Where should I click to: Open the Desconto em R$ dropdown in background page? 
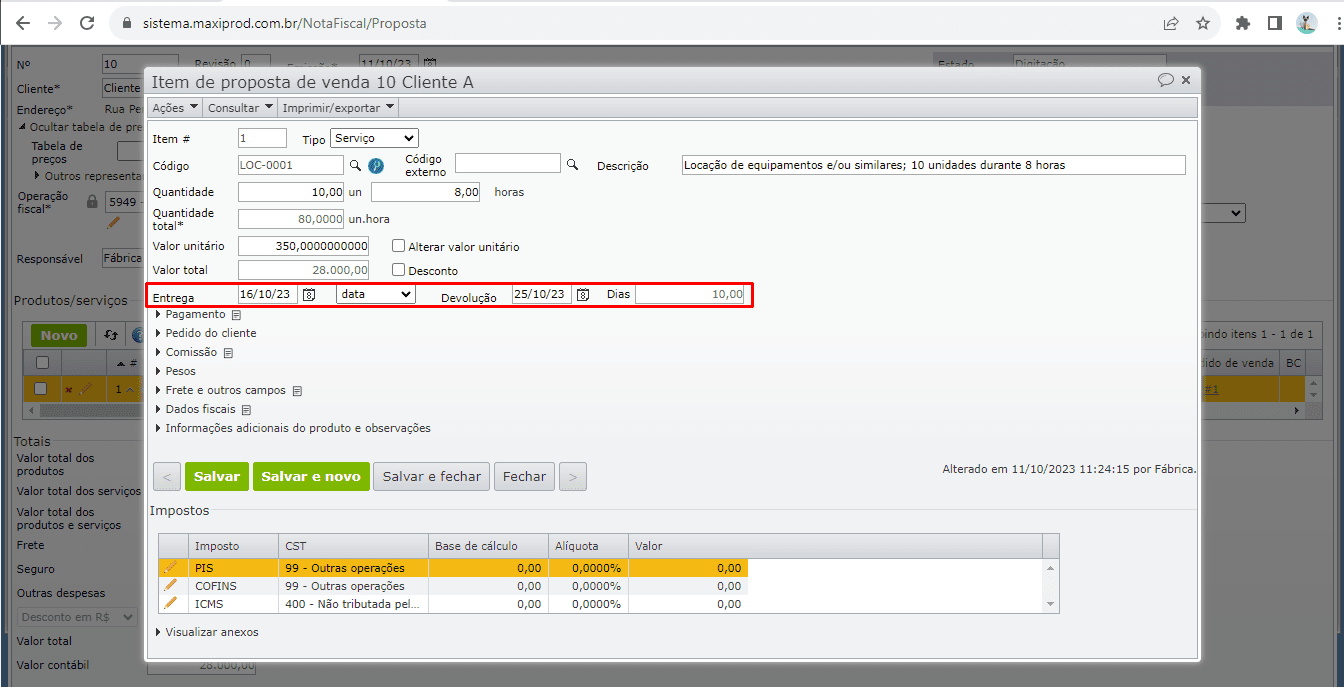point(76,617)
